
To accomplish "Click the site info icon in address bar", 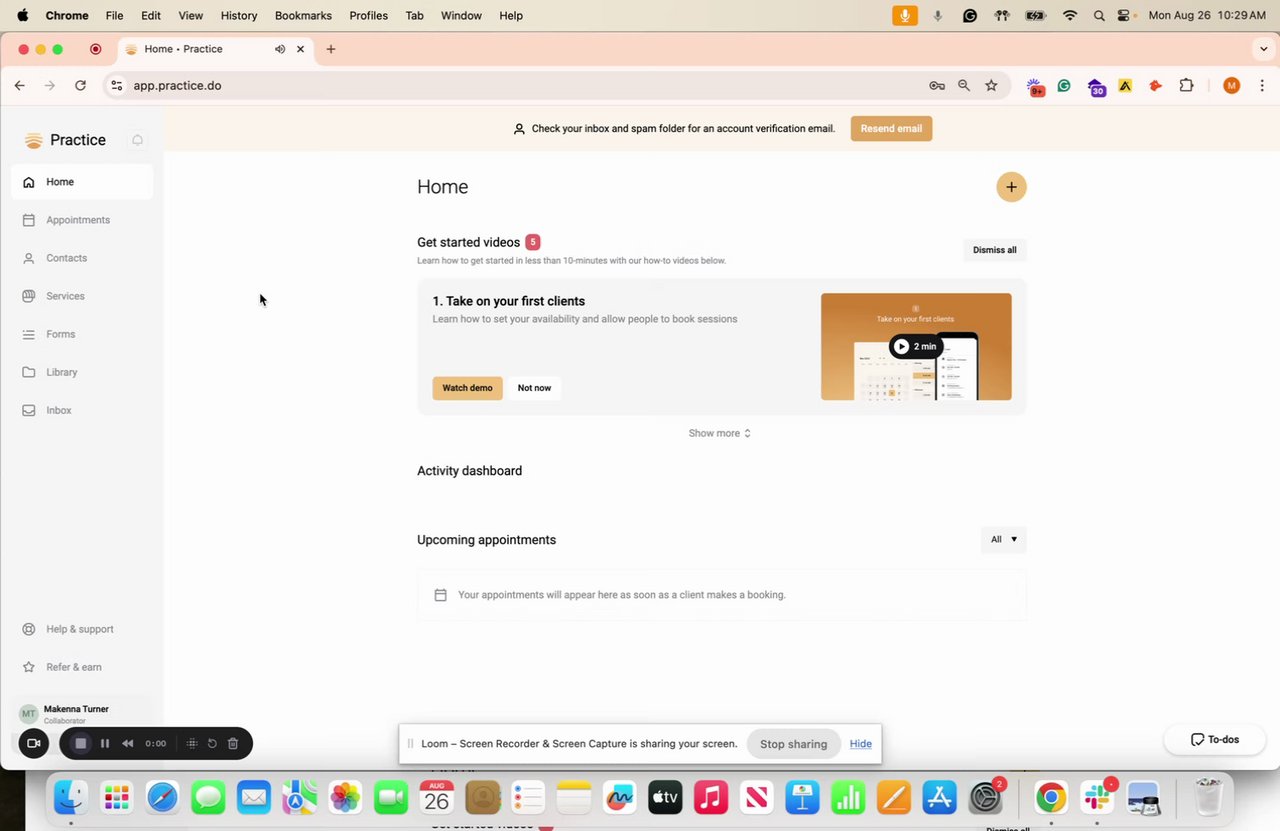I will (116, 85).
